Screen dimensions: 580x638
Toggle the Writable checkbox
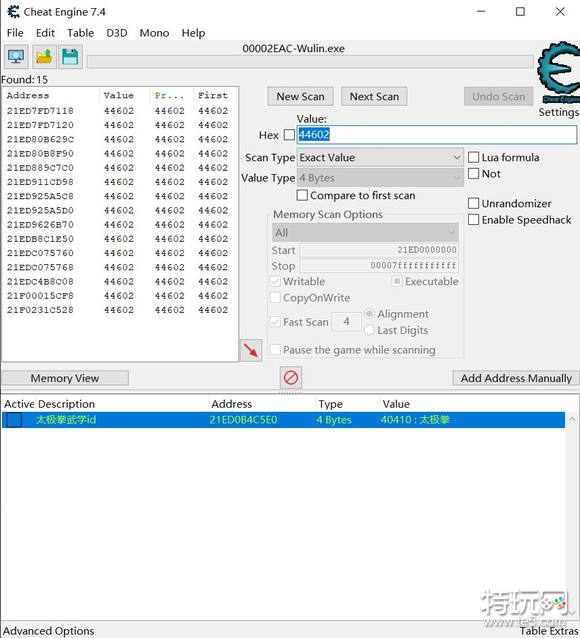(275, 281)
